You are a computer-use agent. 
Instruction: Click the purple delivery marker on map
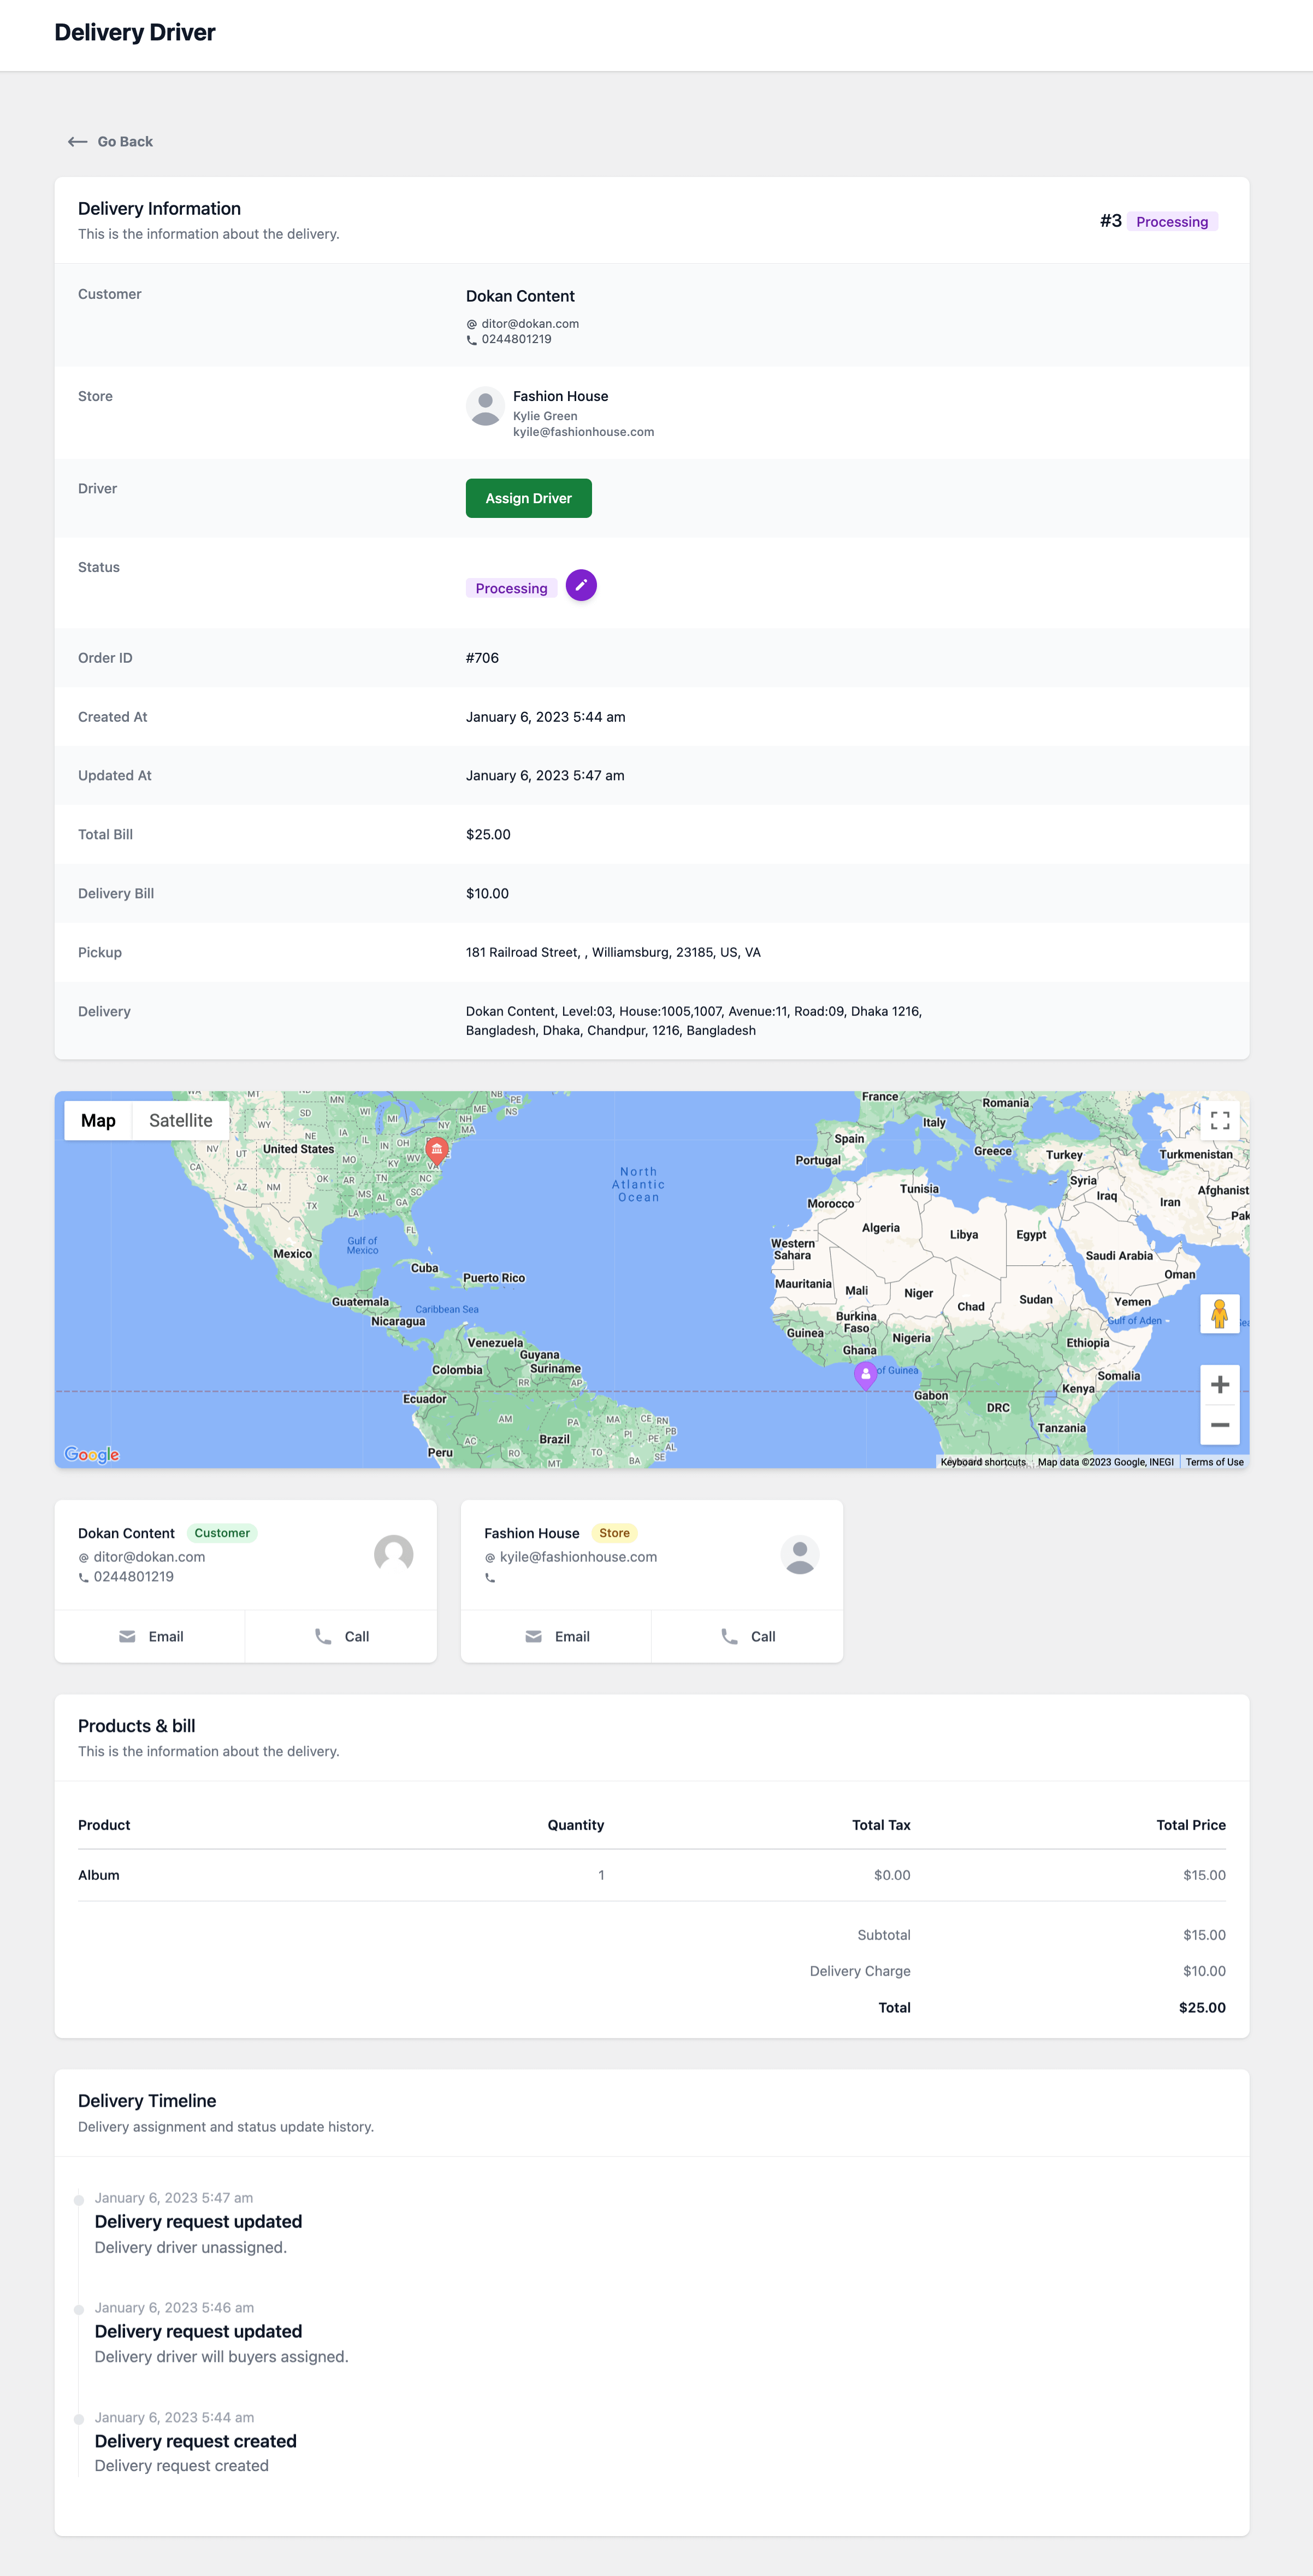(865, 1376)
